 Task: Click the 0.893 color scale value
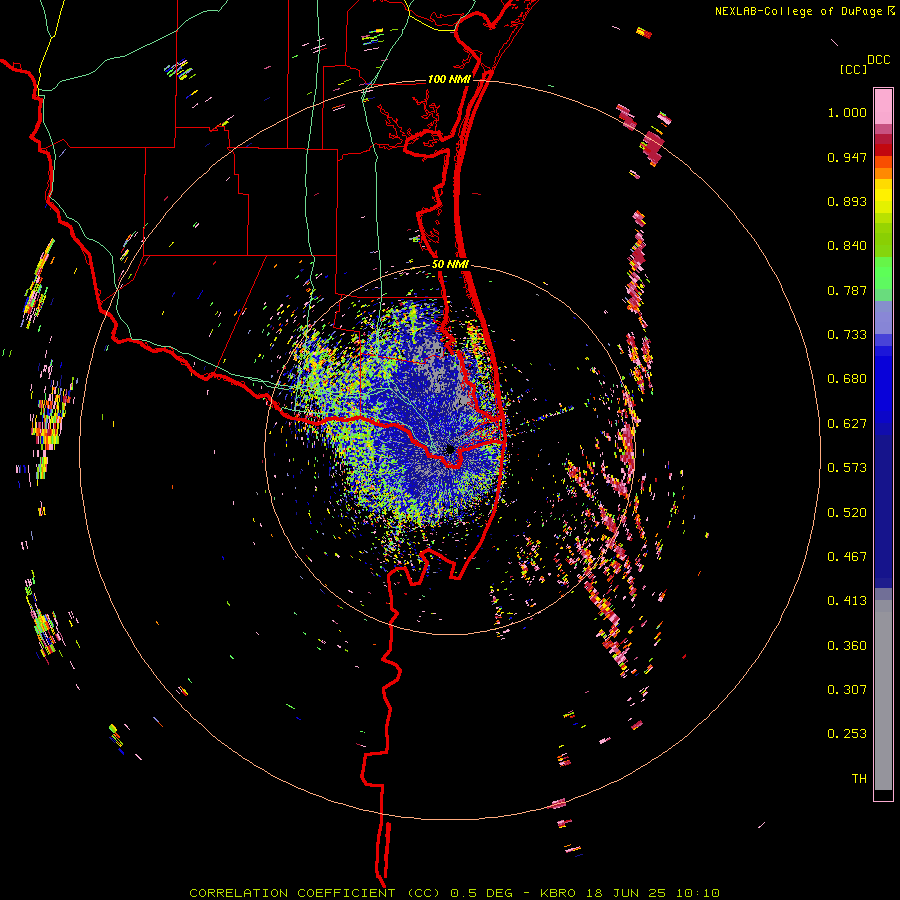point(847,201)
